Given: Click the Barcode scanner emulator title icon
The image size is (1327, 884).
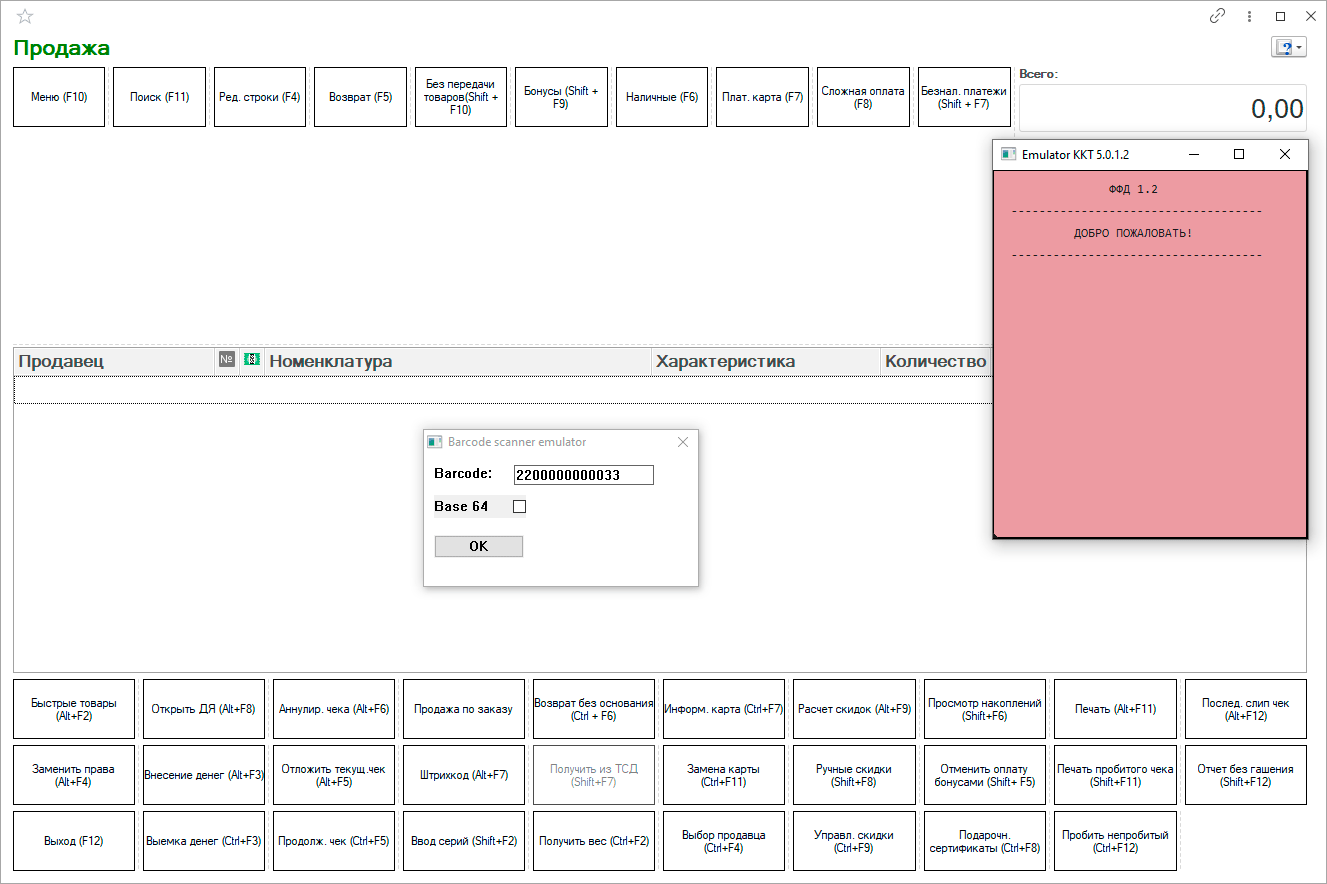Looking at the screenshot, I should click(434, 442).
